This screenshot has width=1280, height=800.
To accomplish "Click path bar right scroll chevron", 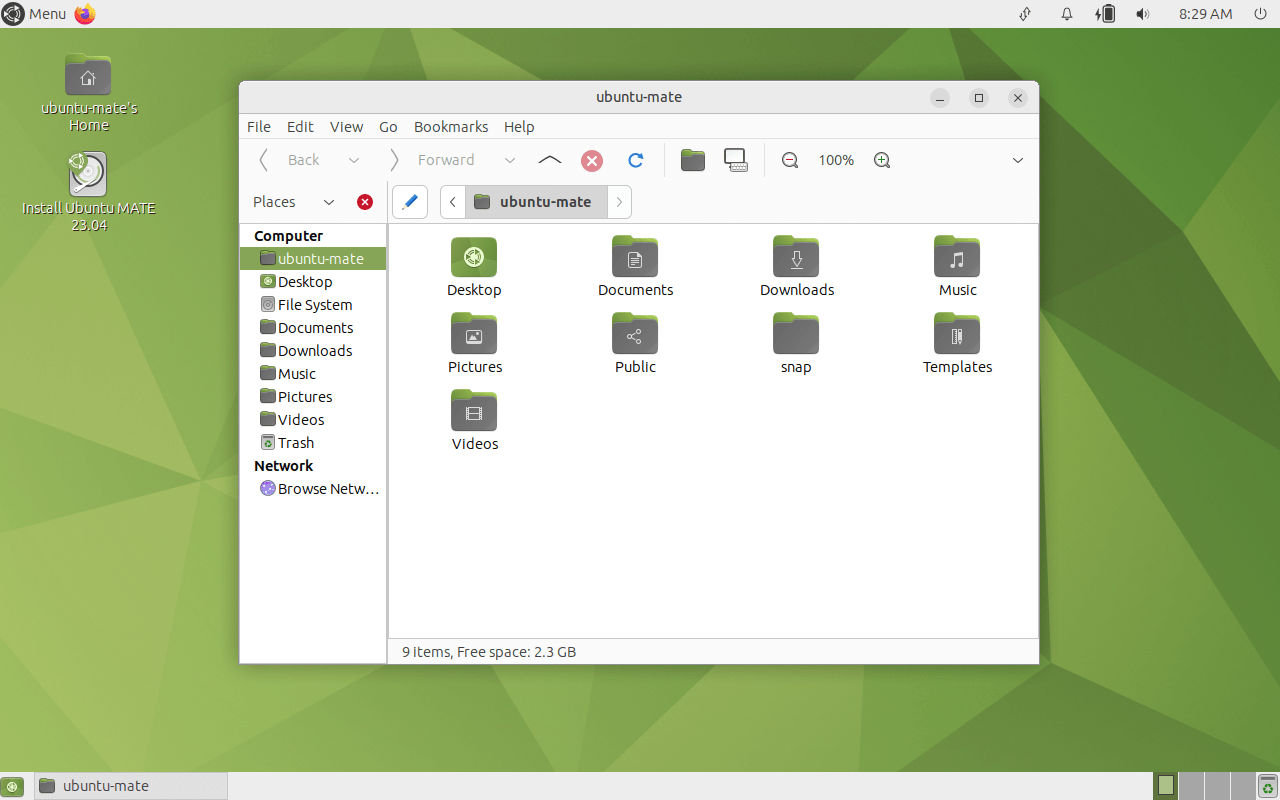I will tap(619, 202).
